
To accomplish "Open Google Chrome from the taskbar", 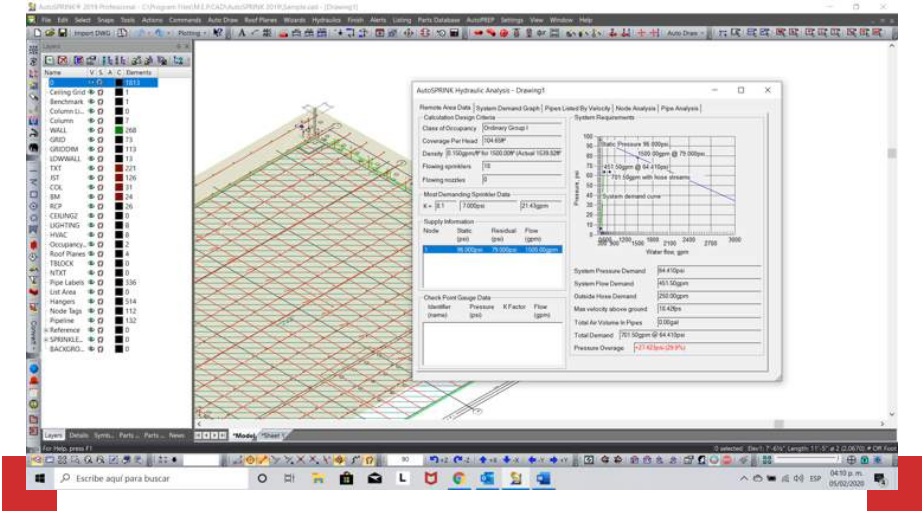I will click(459, 479).
